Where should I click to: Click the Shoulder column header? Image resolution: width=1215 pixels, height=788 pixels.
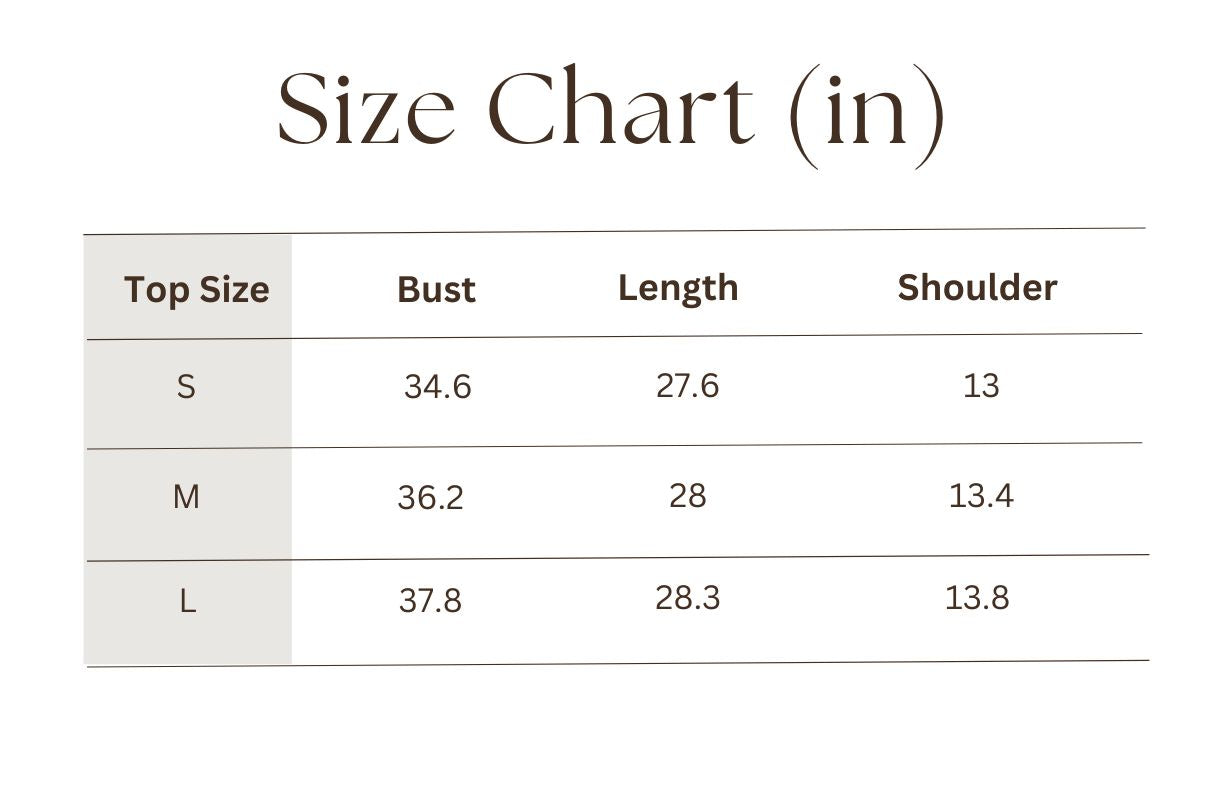[977, 288]
